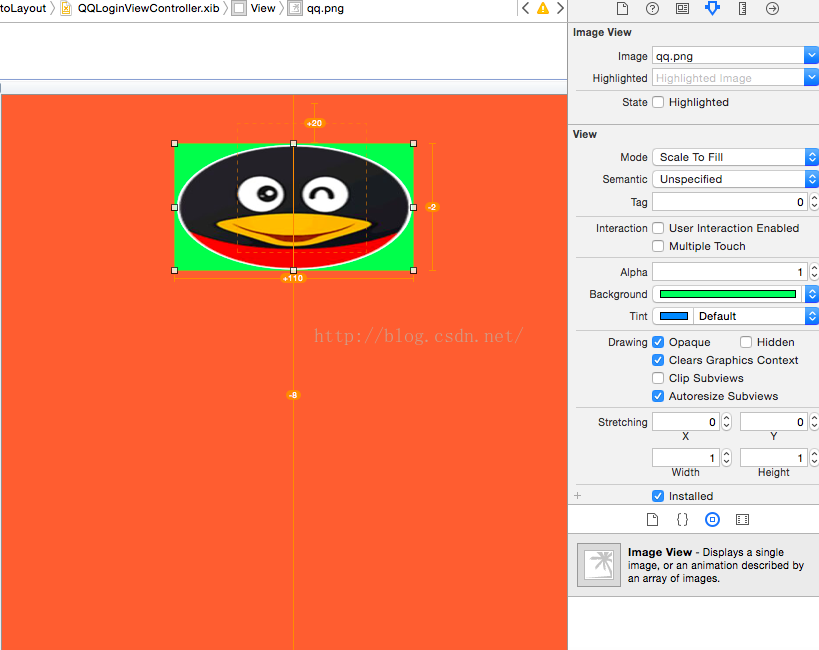Screen dimensions: 819x650
Task: Show the File Template library
Action: [652, 519]
